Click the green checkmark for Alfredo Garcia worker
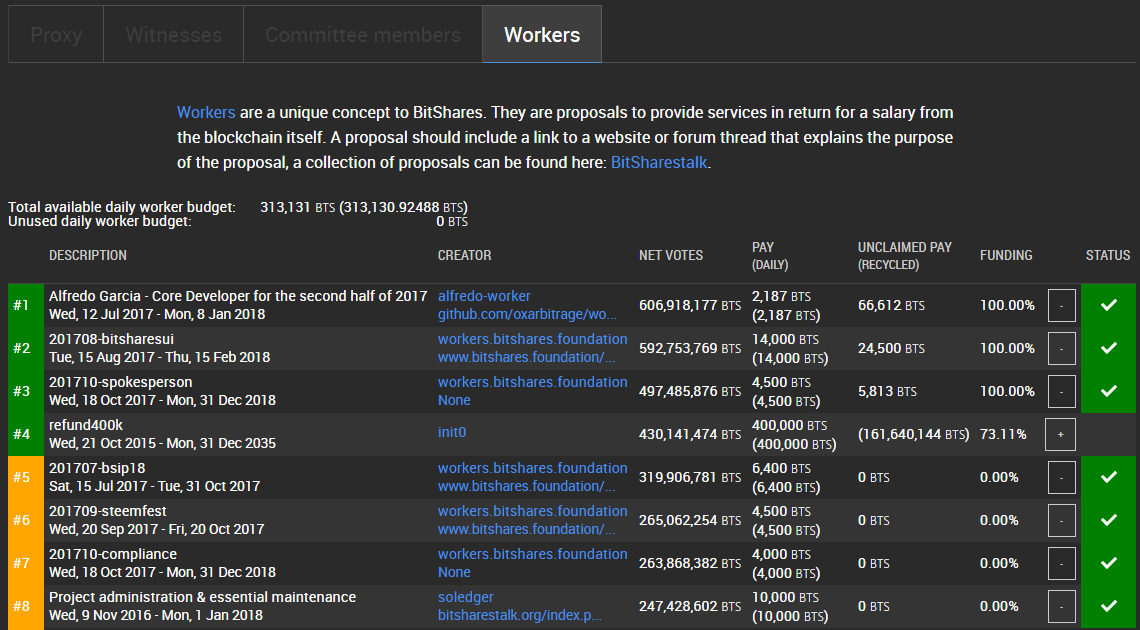This screenshot has height=630, width=1140. [x=1108, y=305]
